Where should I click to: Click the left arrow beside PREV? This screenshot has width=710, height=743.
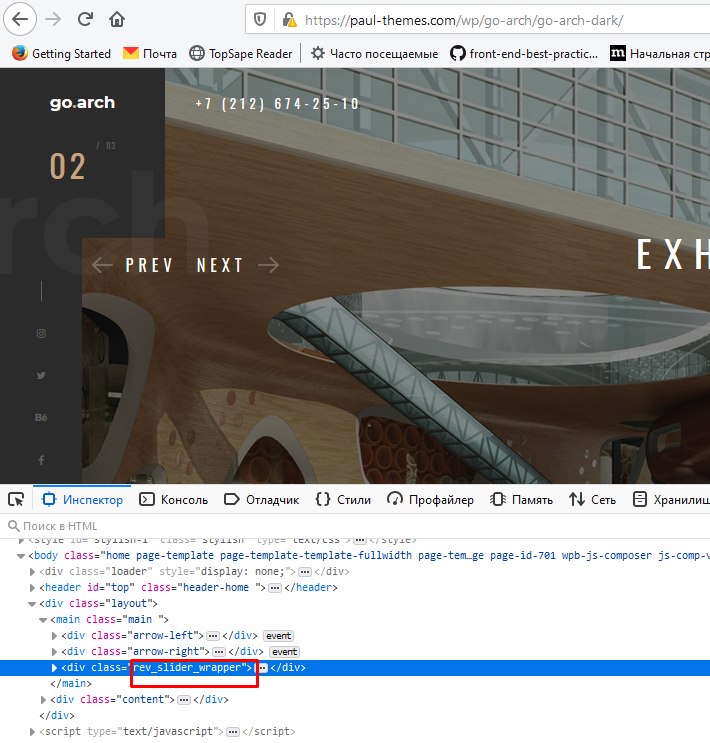point(102,265)
